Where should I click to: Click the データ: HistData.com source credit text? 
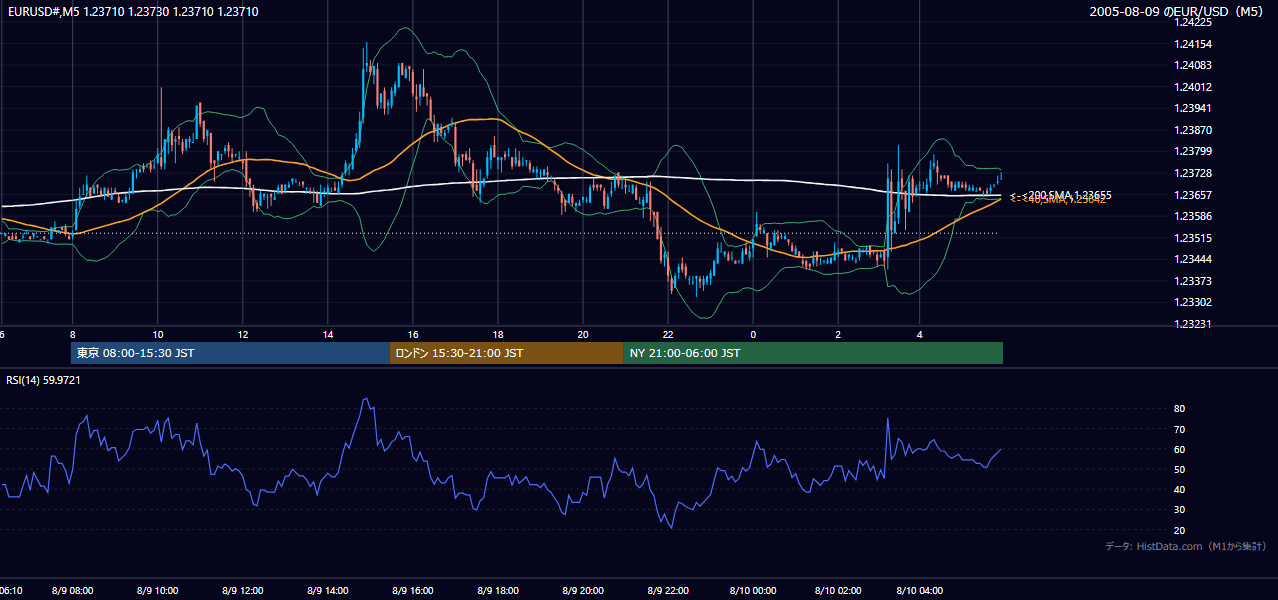click(x=1186, y=547)
